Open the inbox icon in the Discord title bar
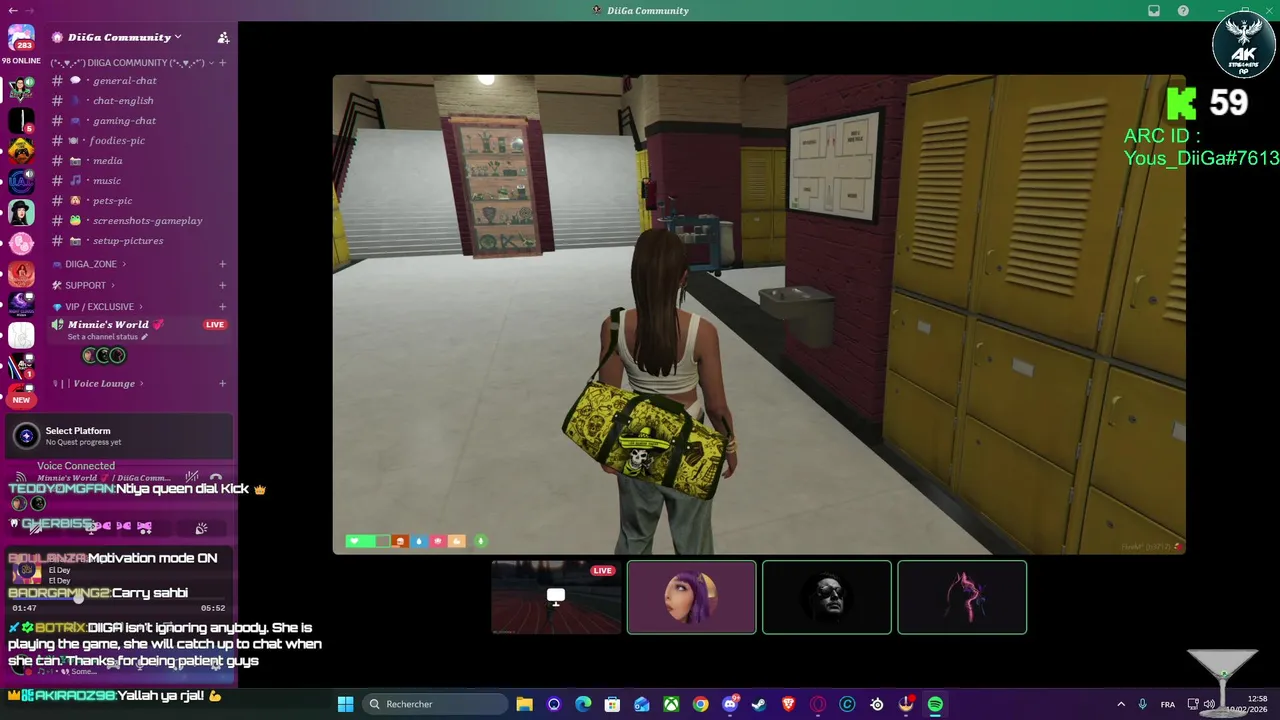1280x720 pixels. [x=1154, y=11]
